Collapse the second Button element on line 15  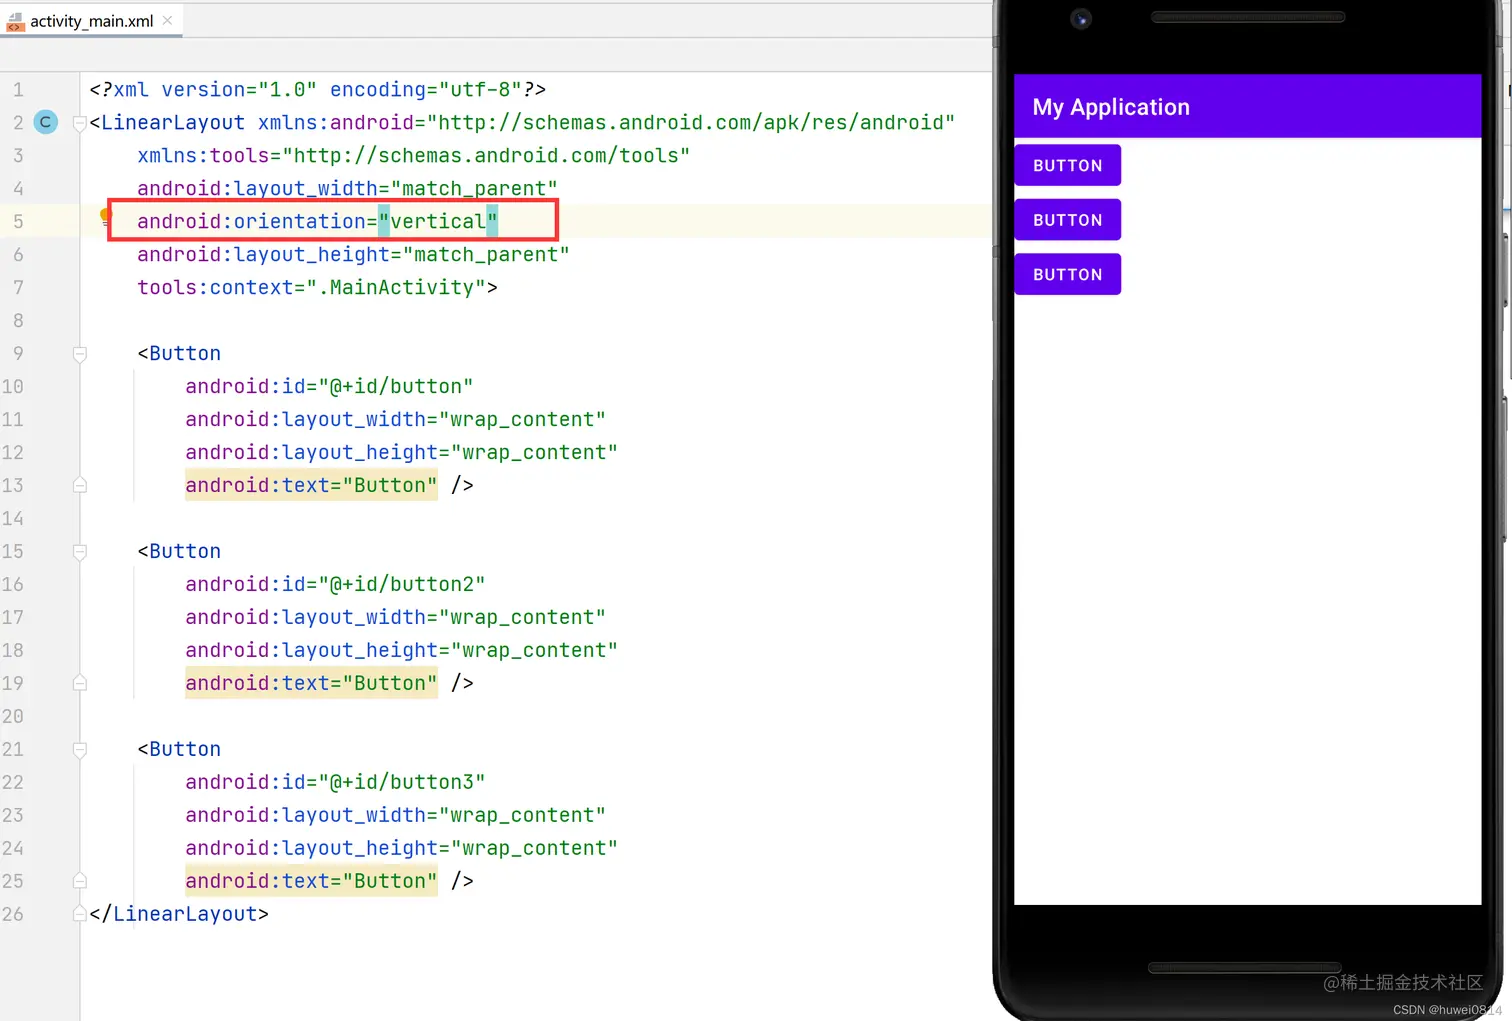80,551
